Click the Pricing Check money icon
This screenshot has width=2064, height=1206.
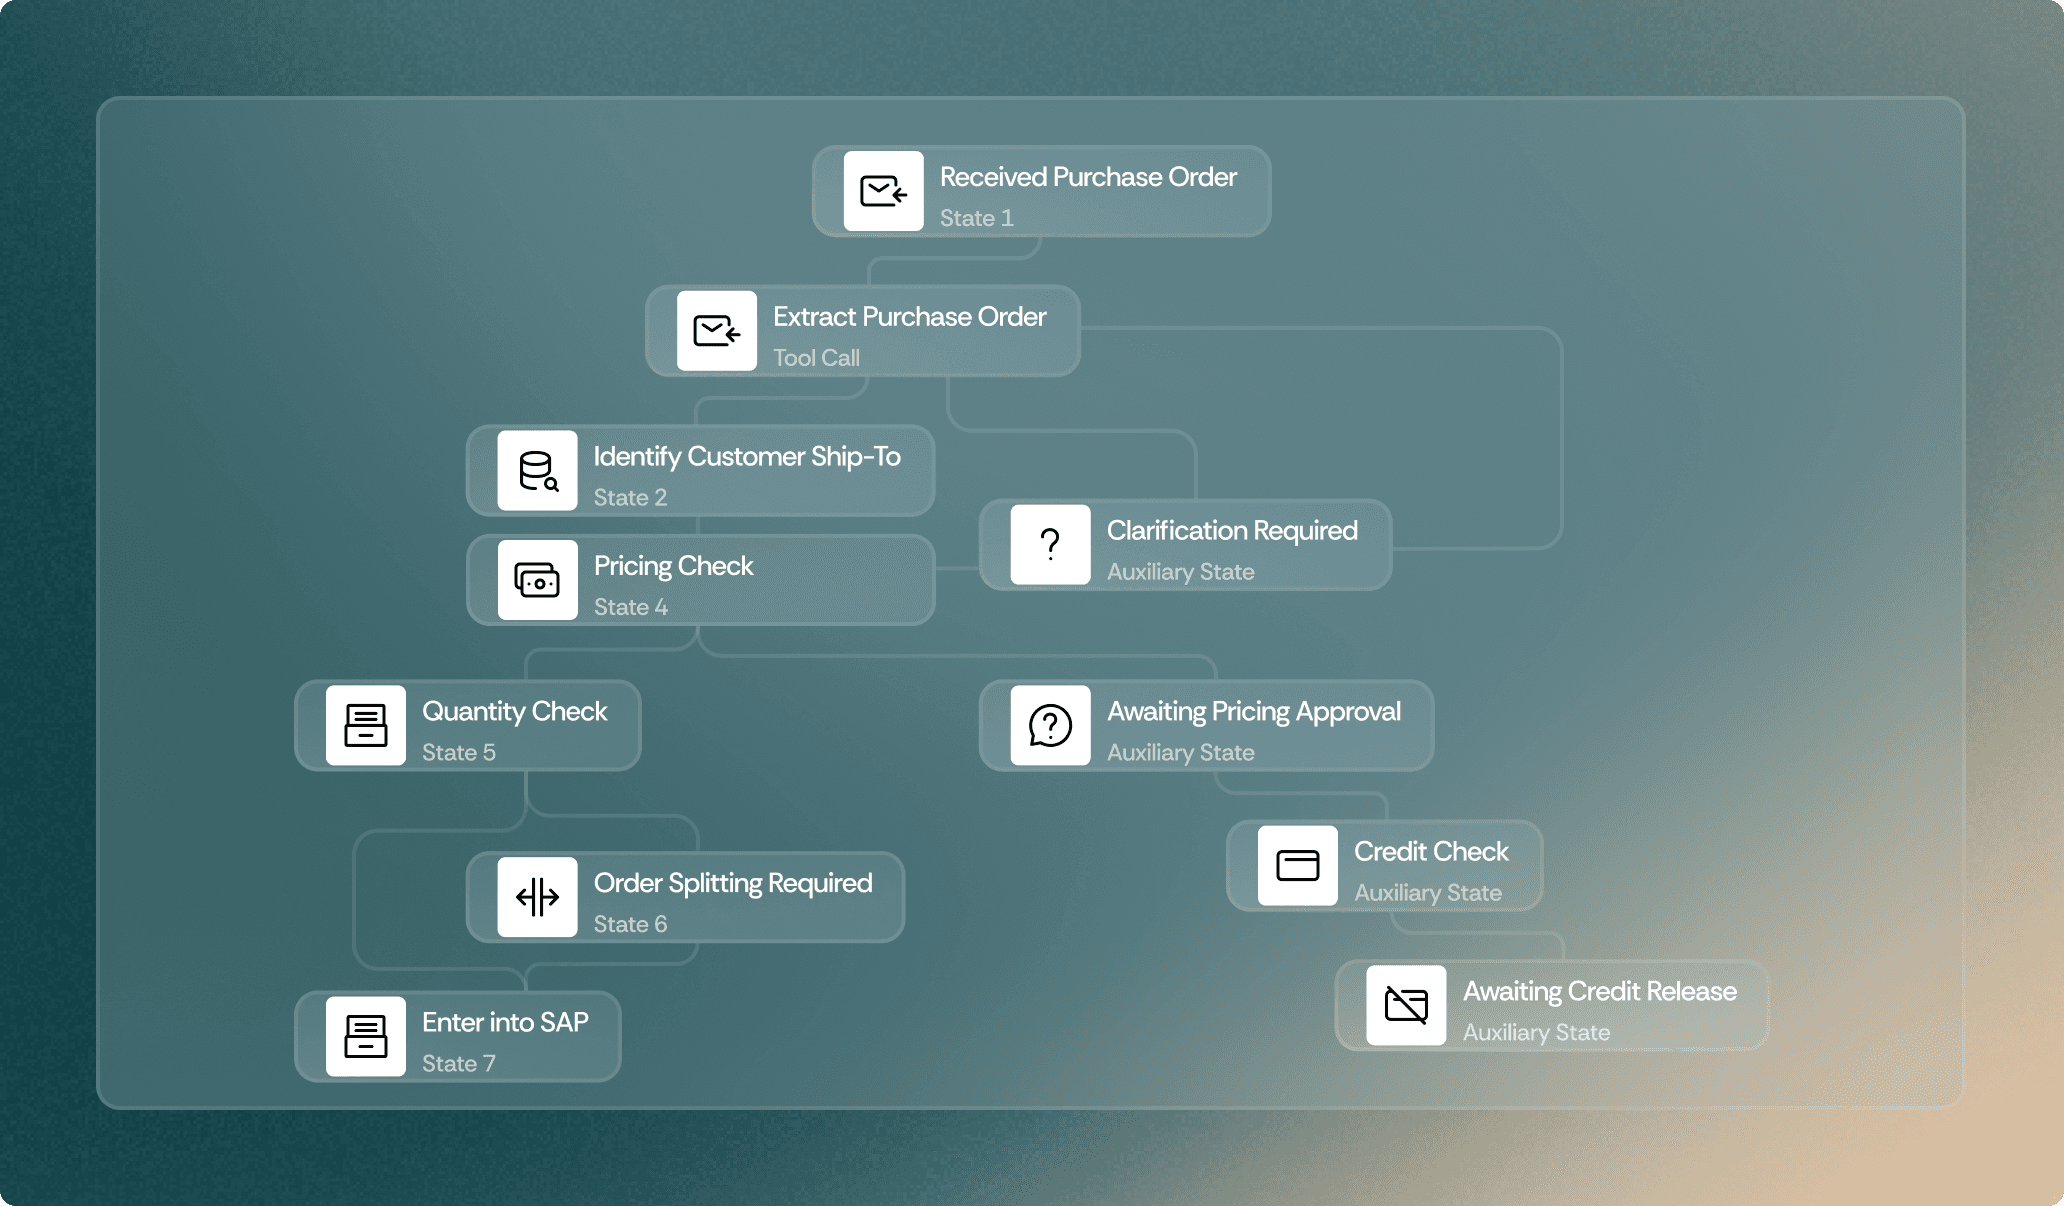(x=537, y=581)
